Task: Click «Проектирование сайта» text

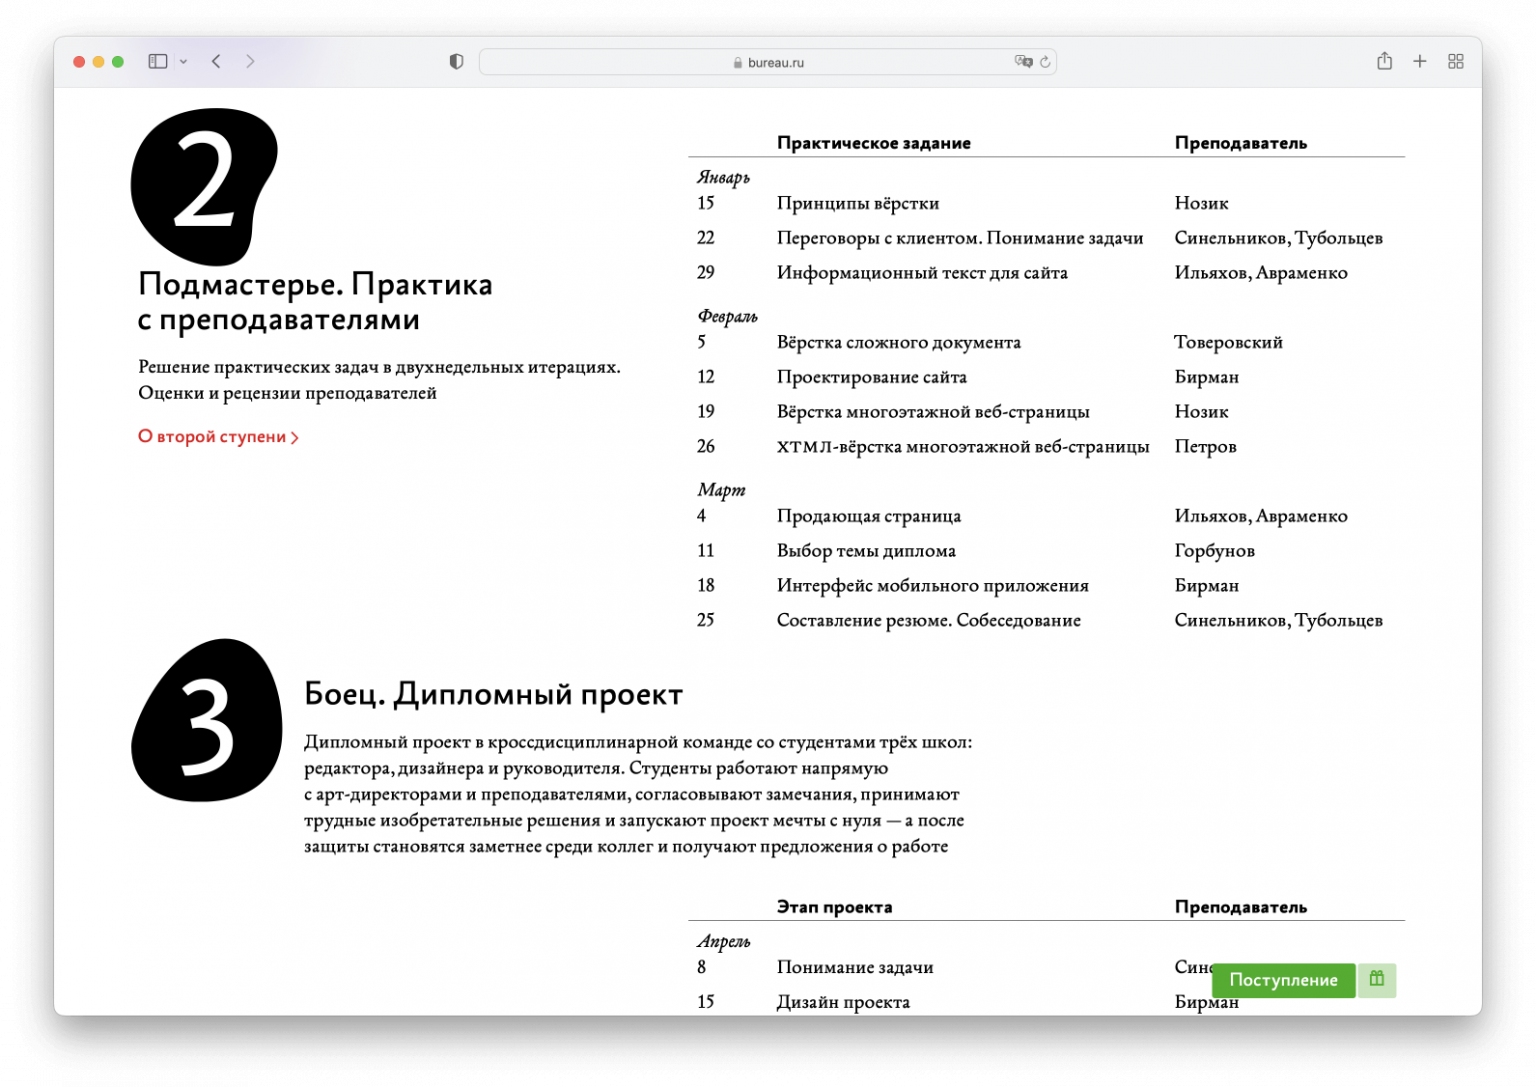Action: 872,377
